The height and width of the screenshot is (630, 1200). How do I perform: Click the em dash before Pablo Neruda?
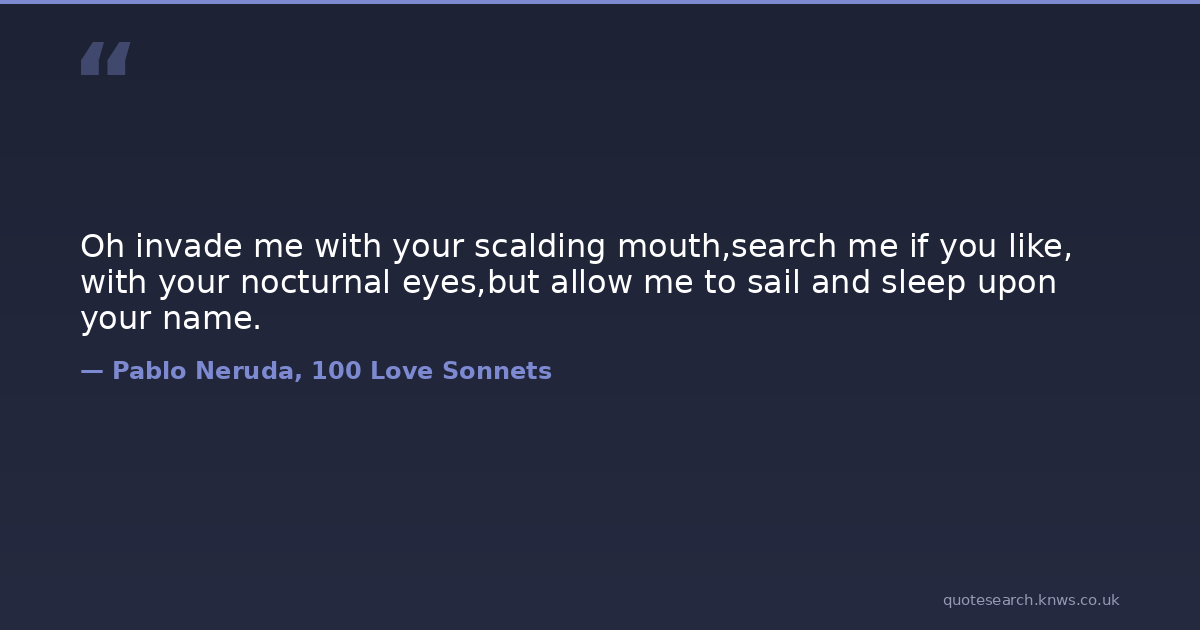tap(91, 371)
